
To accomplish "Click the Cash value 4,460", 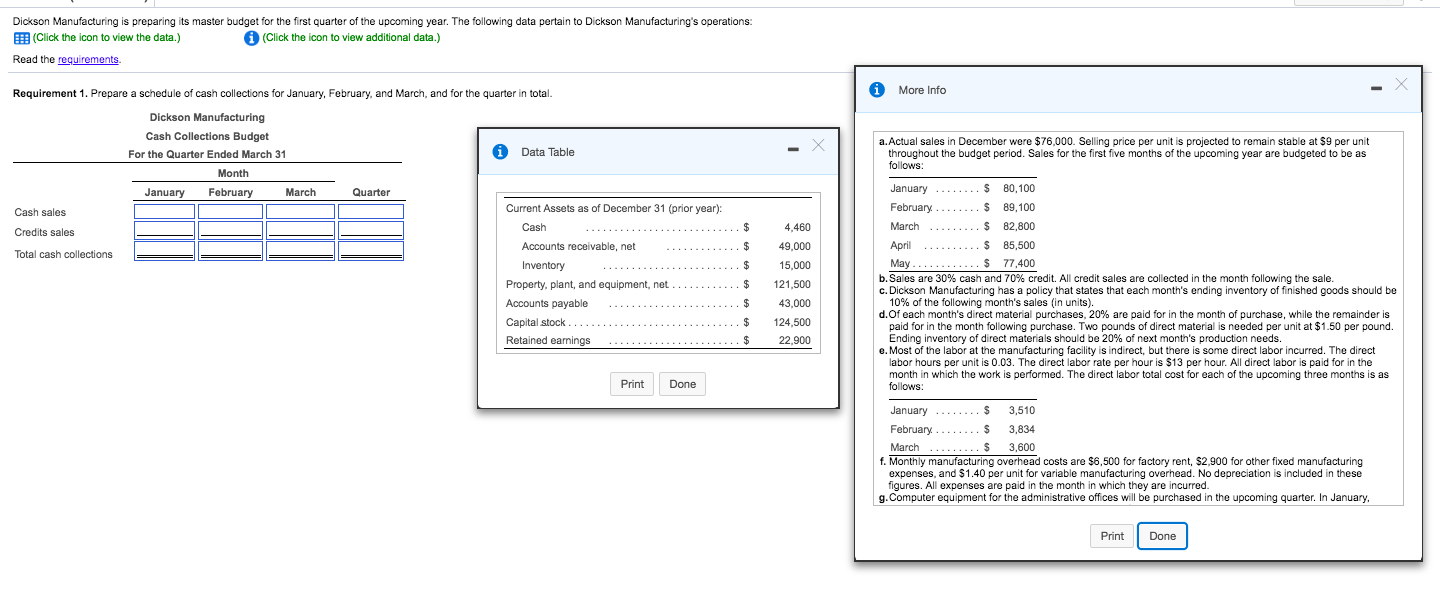I will pos(798,227).
